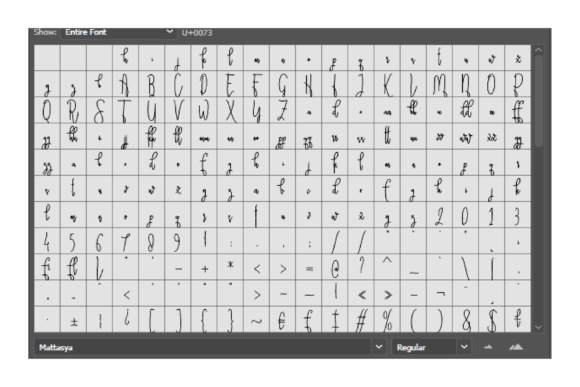Image resolution: width=580 pixels, height=387 pixels.
Task: Select the uppercase D glyph
Action: tap(204, 84)
